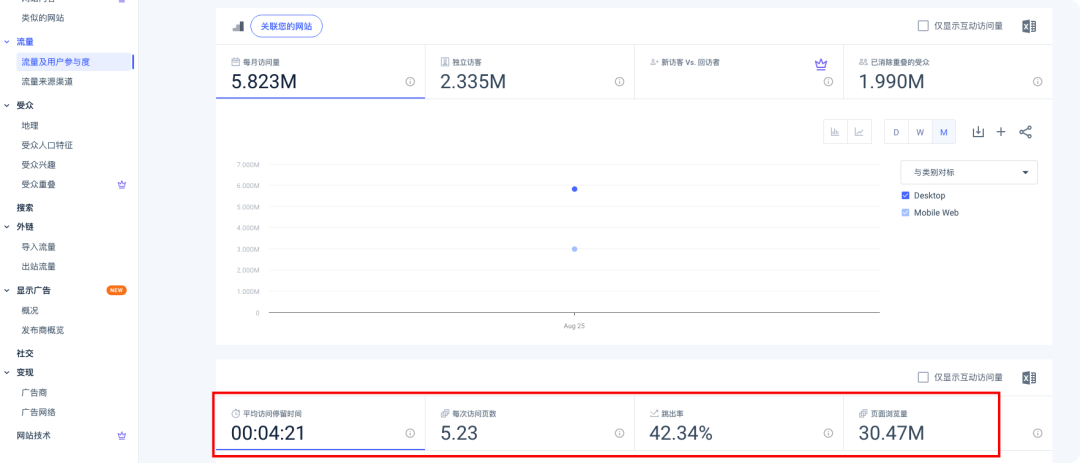Click the crown premium icon on 新访客 Vs. 回访者

820,64
